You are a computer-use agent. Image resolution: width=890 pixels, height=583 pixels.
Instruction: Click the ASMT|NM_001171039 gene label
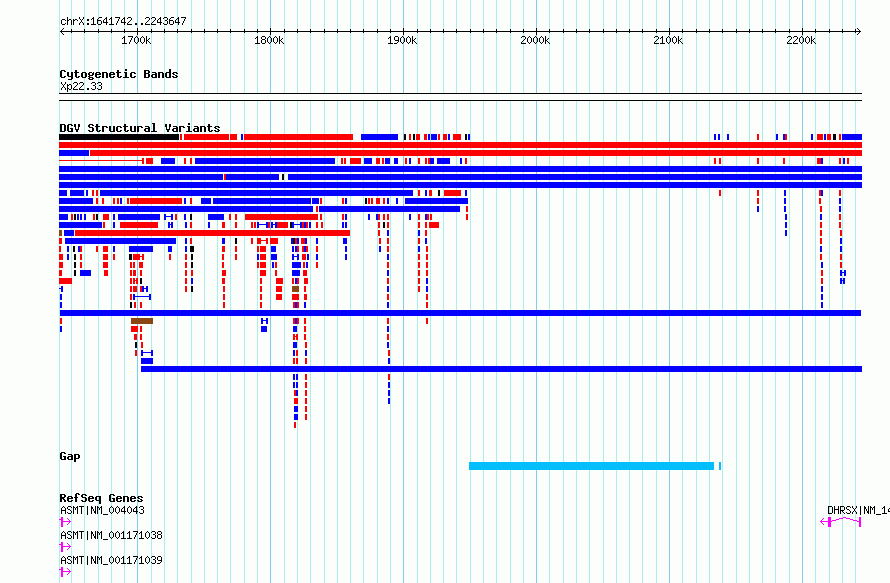pos(111,560)
